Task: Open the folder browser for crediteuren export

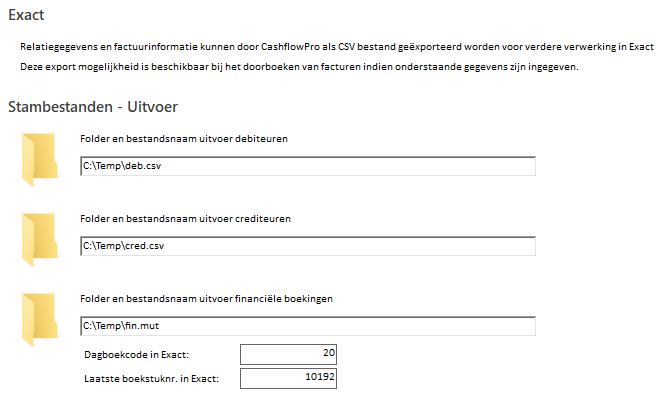Action: pyautogui.click(x=40, y=239)
